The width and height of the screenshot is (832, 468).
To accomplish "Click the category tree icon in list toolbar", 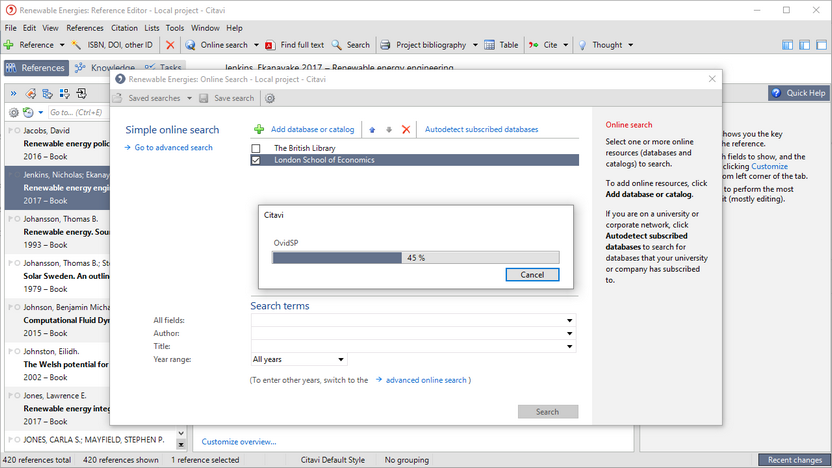I will pos(48,94).
